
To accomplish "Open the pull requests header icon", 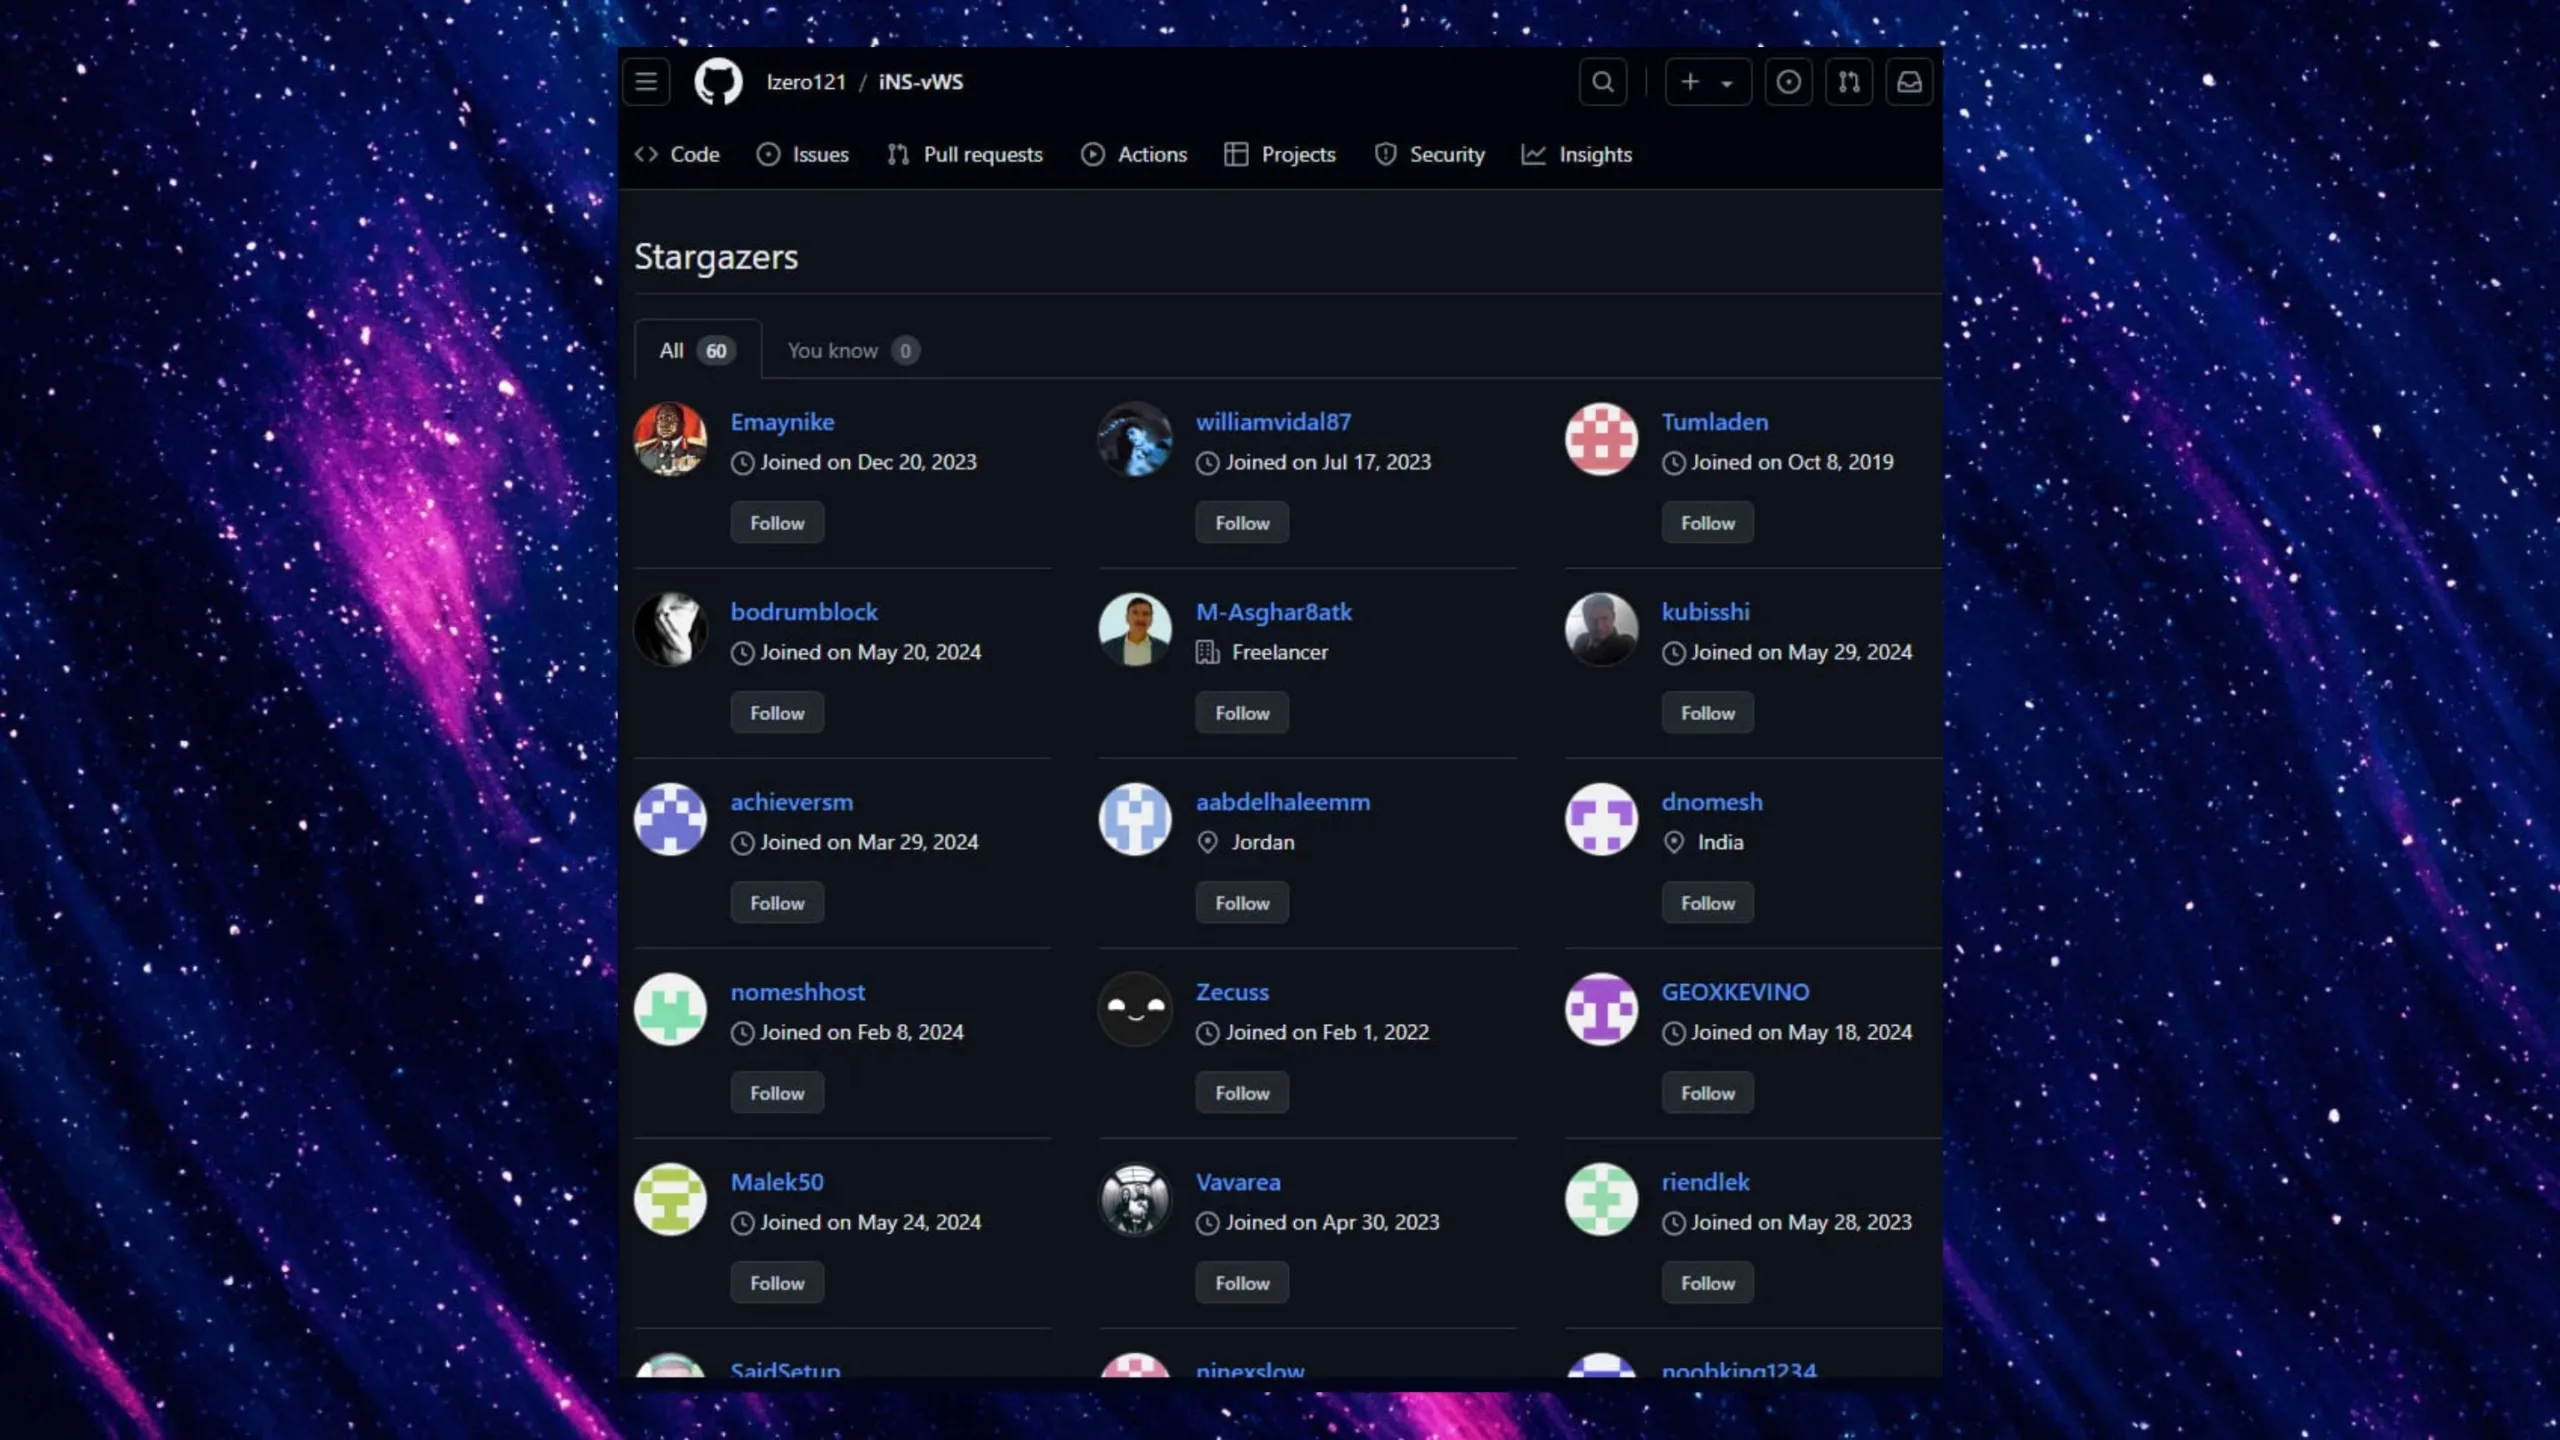I will pyautogui.click(x=1848, y=82).
